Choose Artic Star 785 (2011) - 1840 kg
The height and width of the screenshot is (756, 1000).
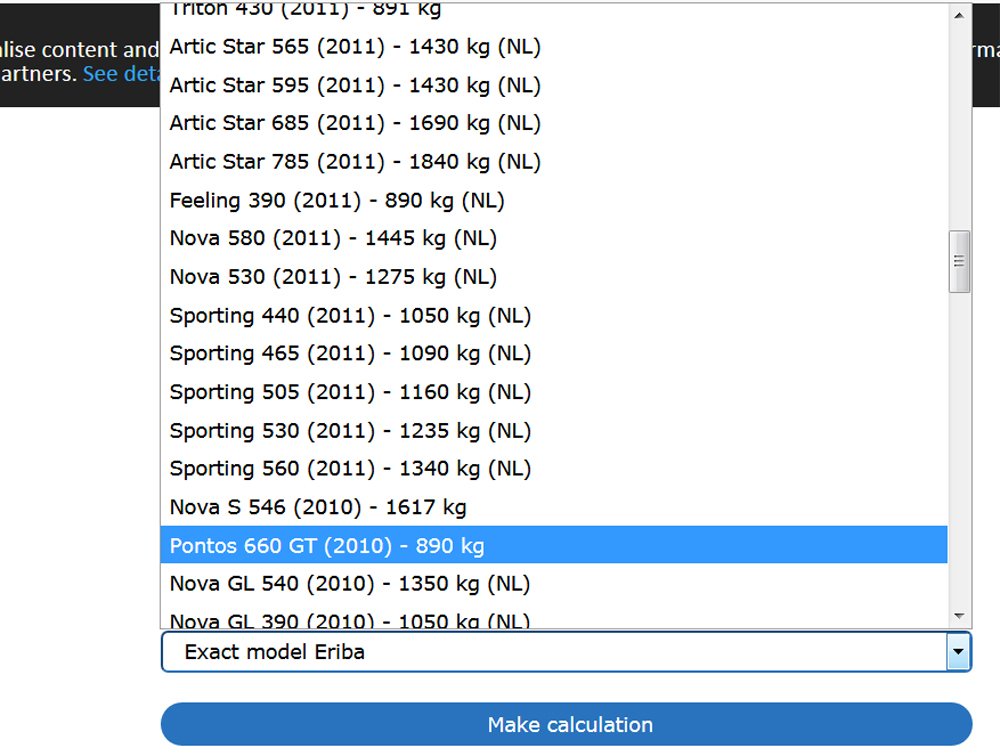point(554,161)
